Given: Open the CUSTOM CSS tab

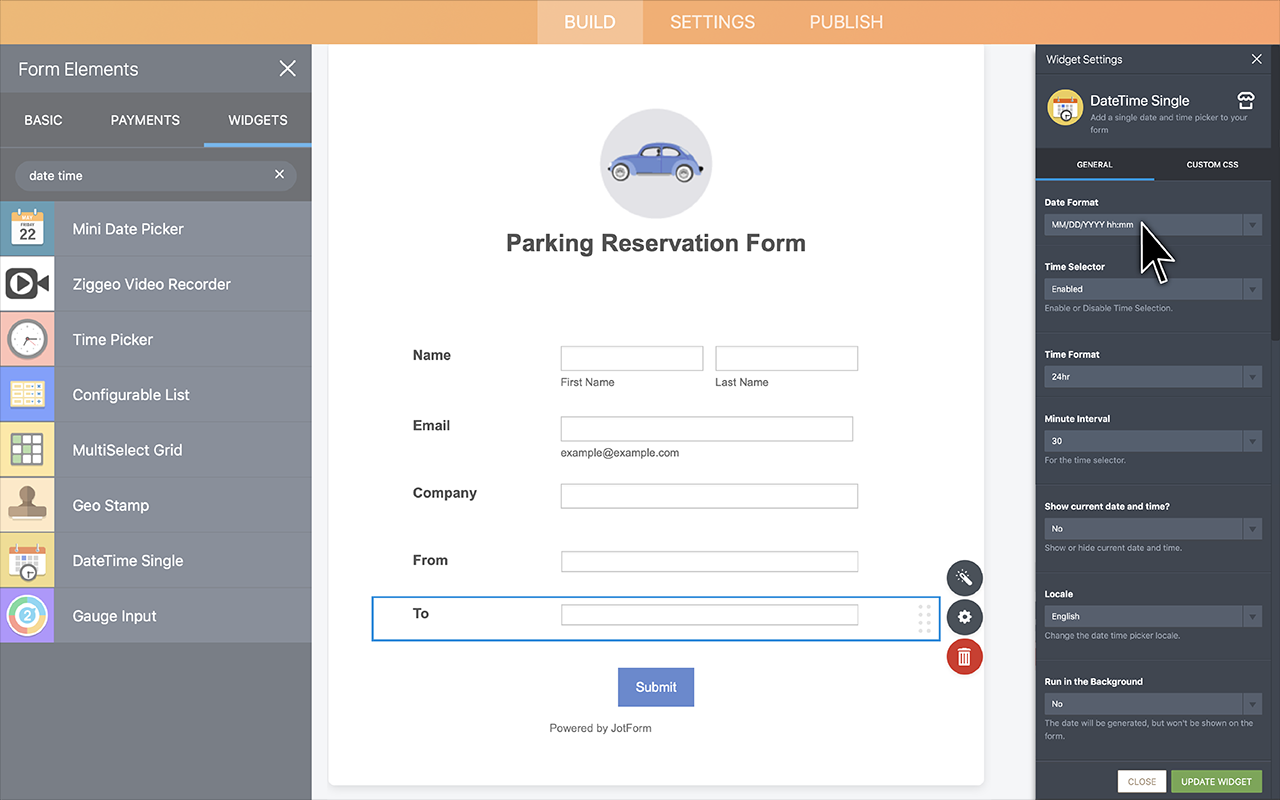Looking at the screenshot, I should tap(1212, 164).
